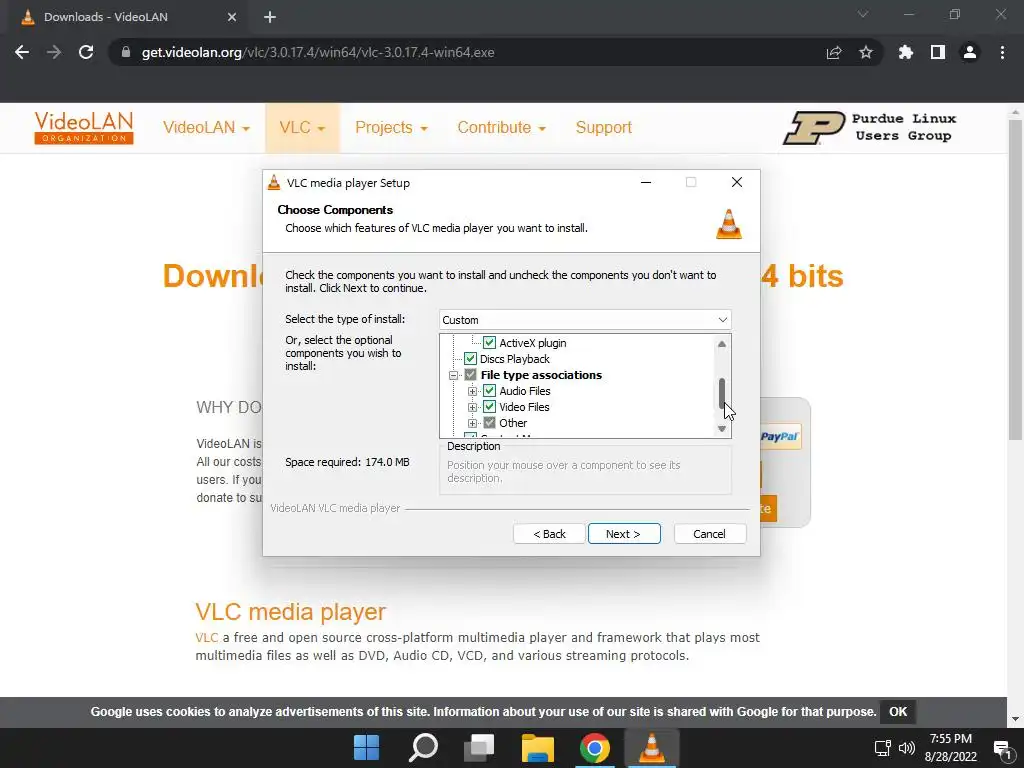Open the network tray icon
This screenshot has height=768, width=1024.
tap(883, 748)
